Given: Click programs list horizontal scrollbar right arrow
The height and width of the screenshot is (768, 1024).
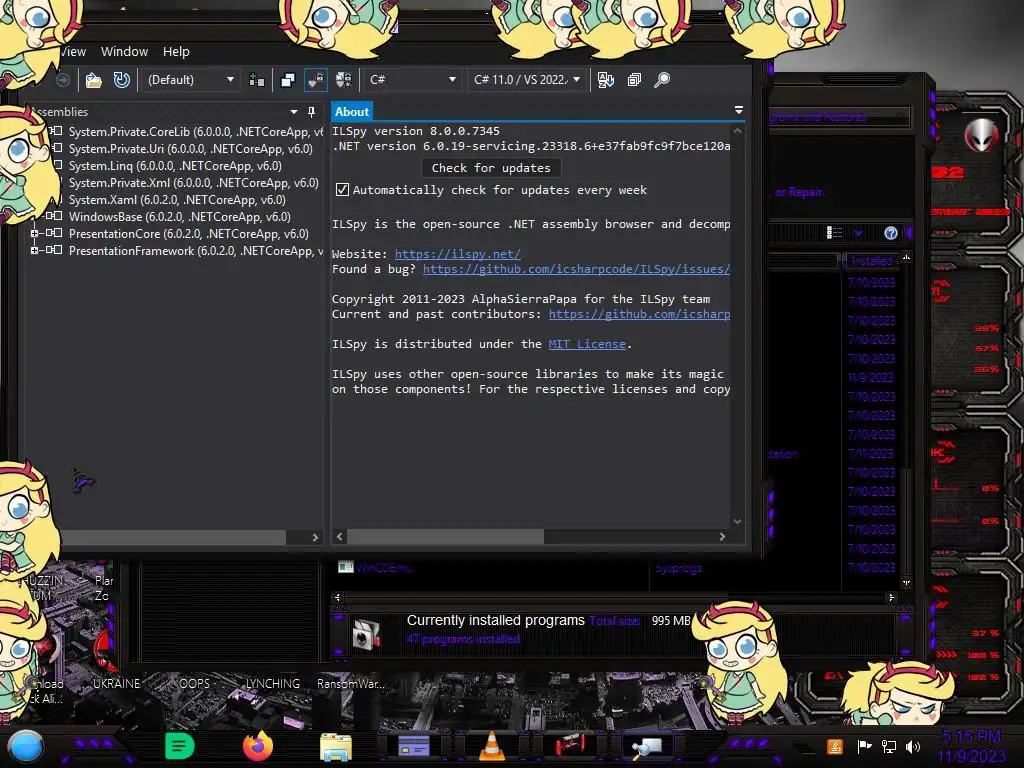Looking at the screenshot, I should [891, 597].
